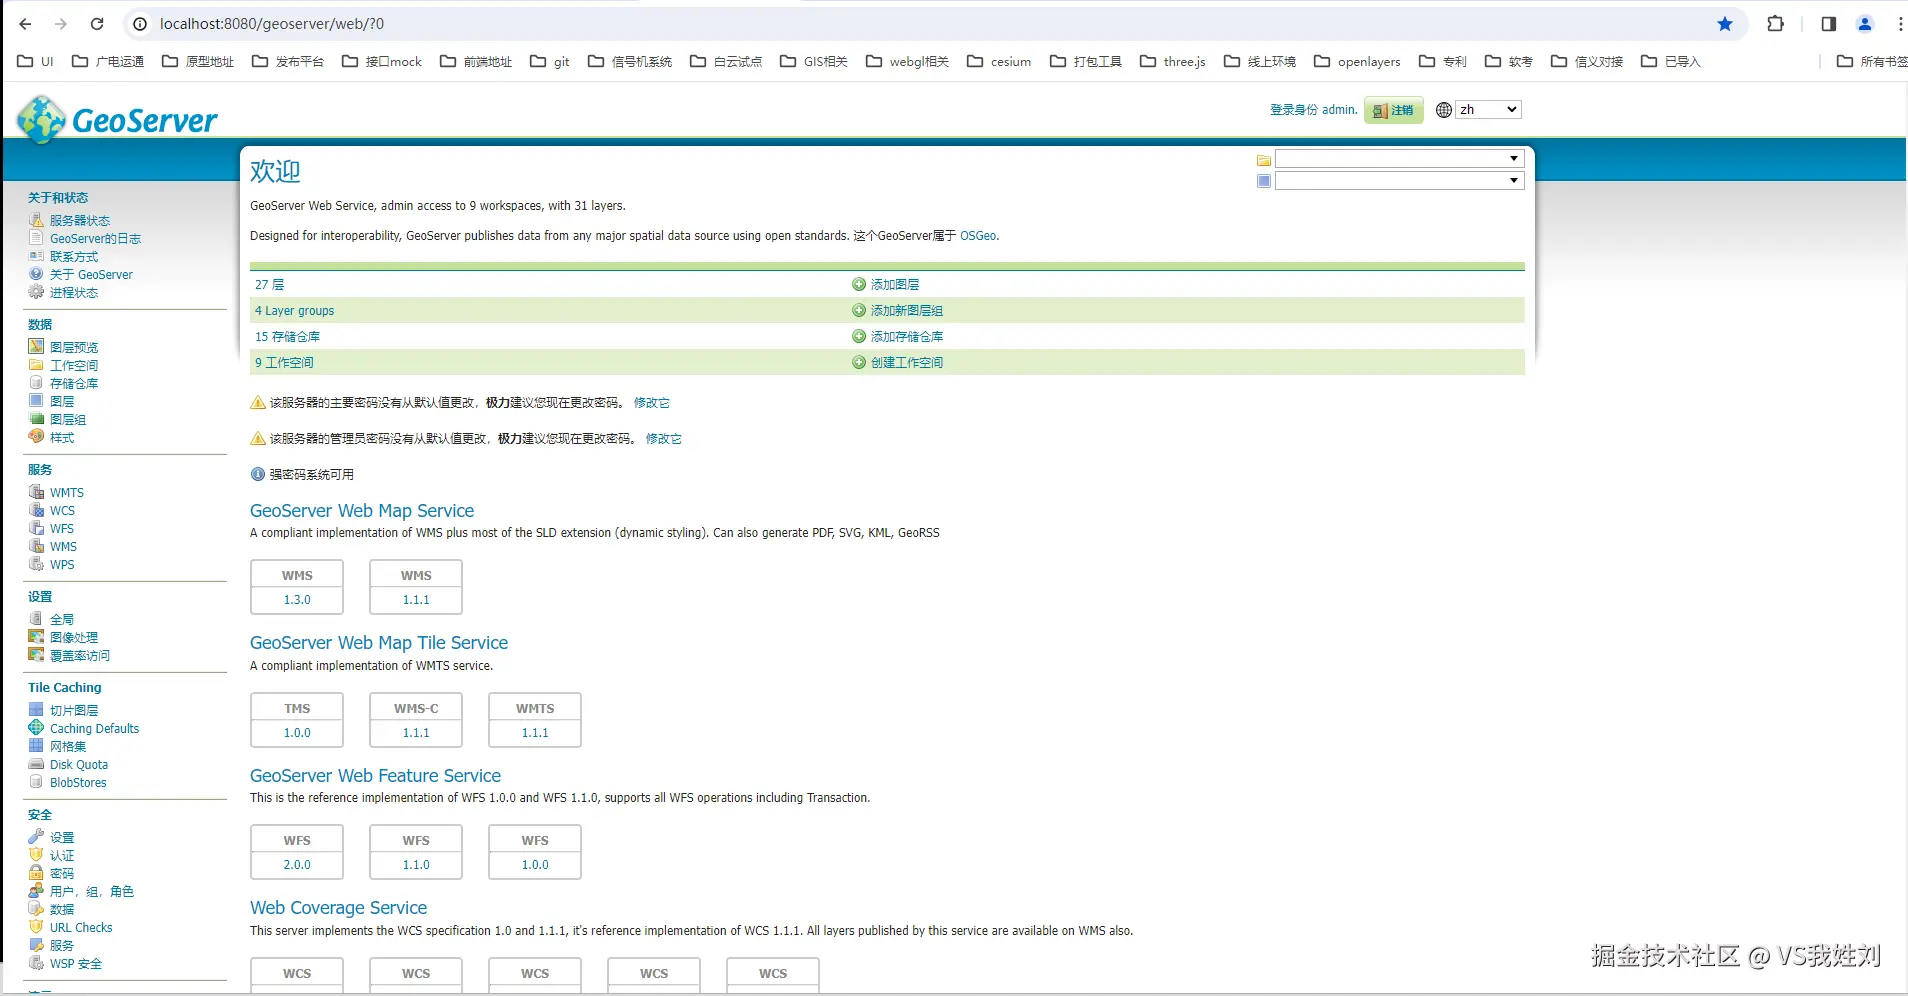Click the workspaces folder icon (工作空间)
1908x996 pixels.
[36, 365]
